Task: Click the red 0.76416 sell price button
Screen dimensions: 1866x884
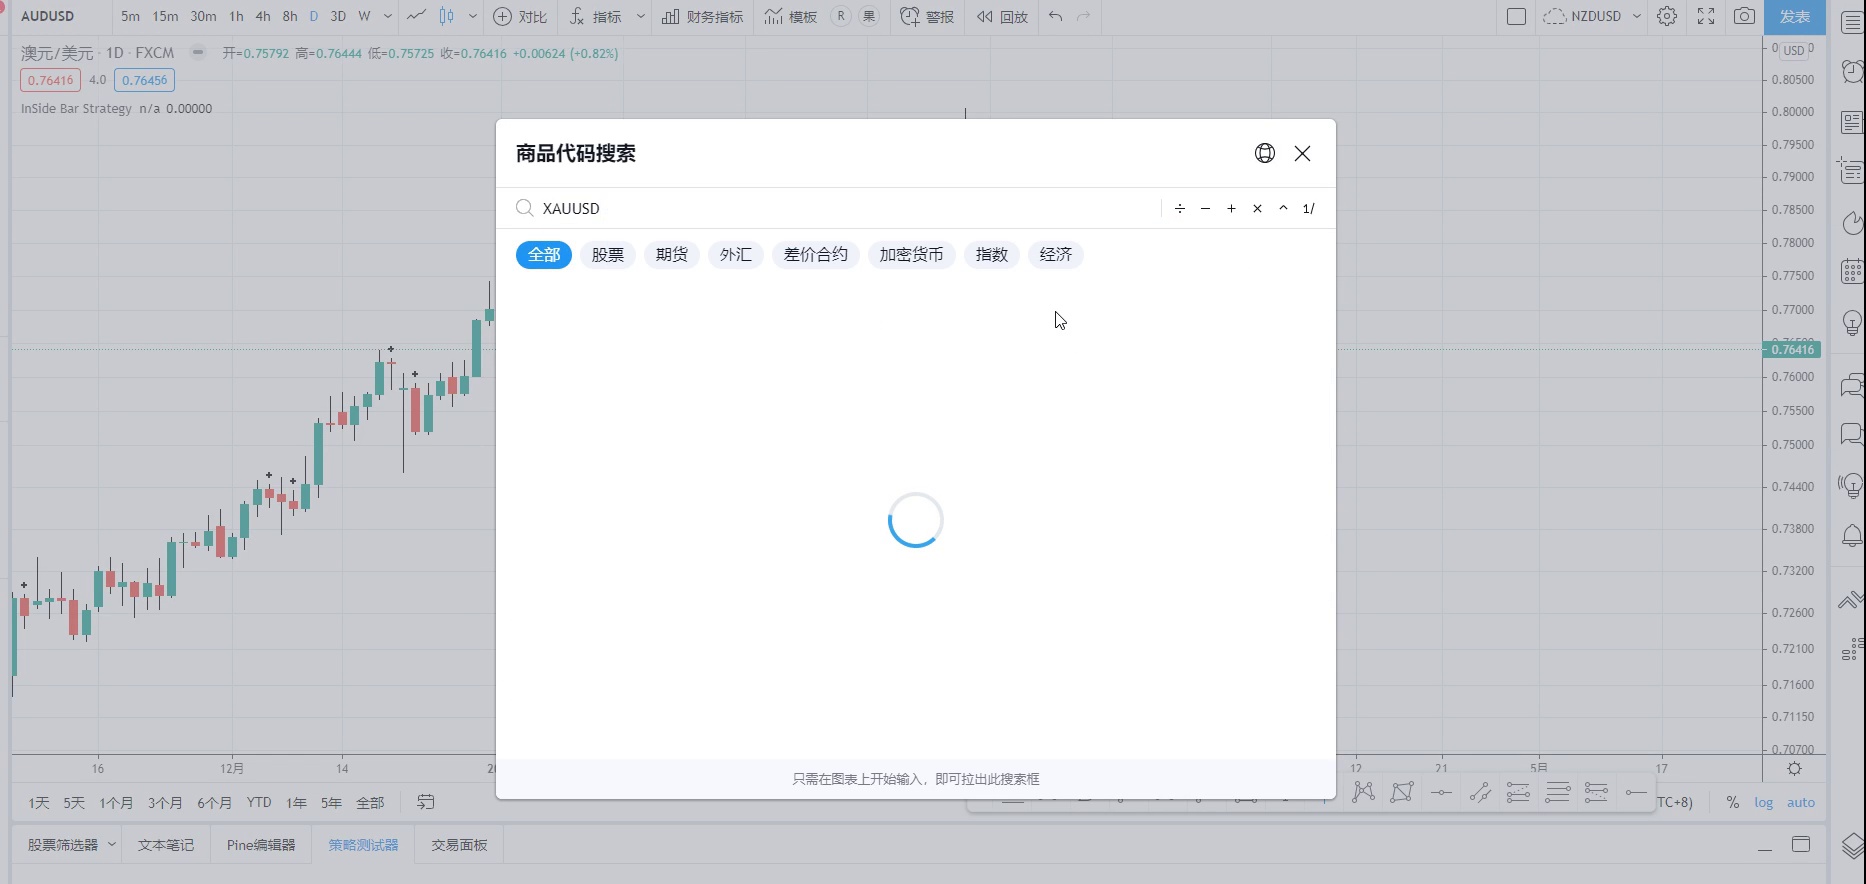Action: coord(51,80)
